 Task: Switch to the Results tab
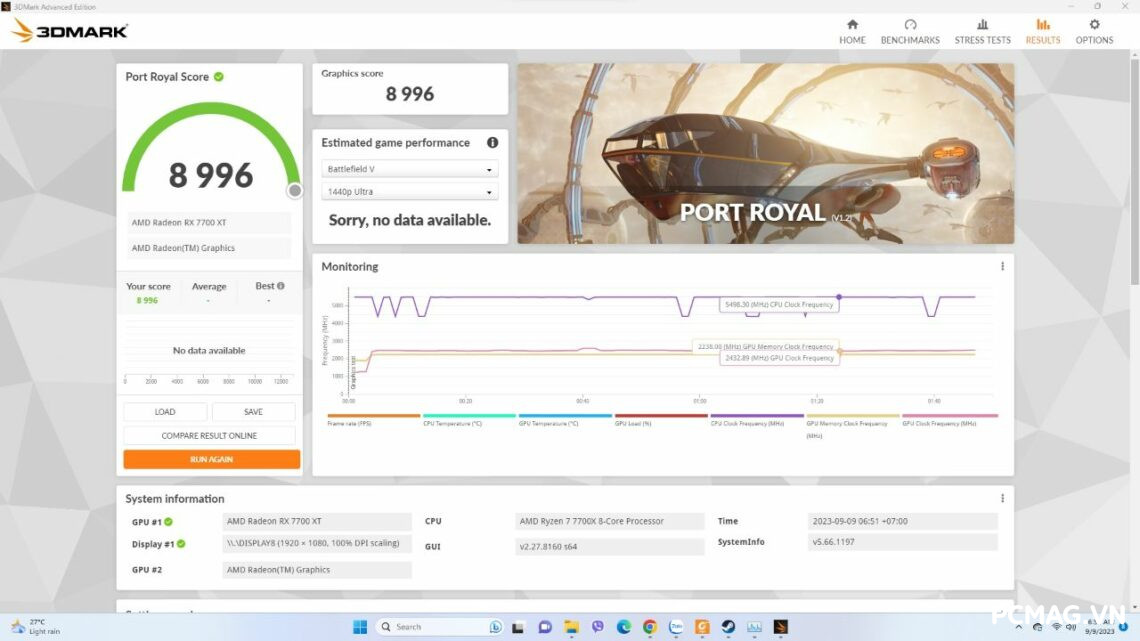[1043, 32]
